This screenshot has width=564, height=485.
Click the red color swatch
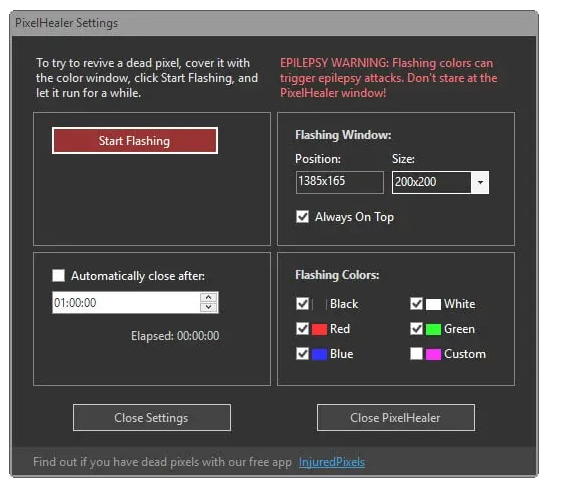point(319,329)
